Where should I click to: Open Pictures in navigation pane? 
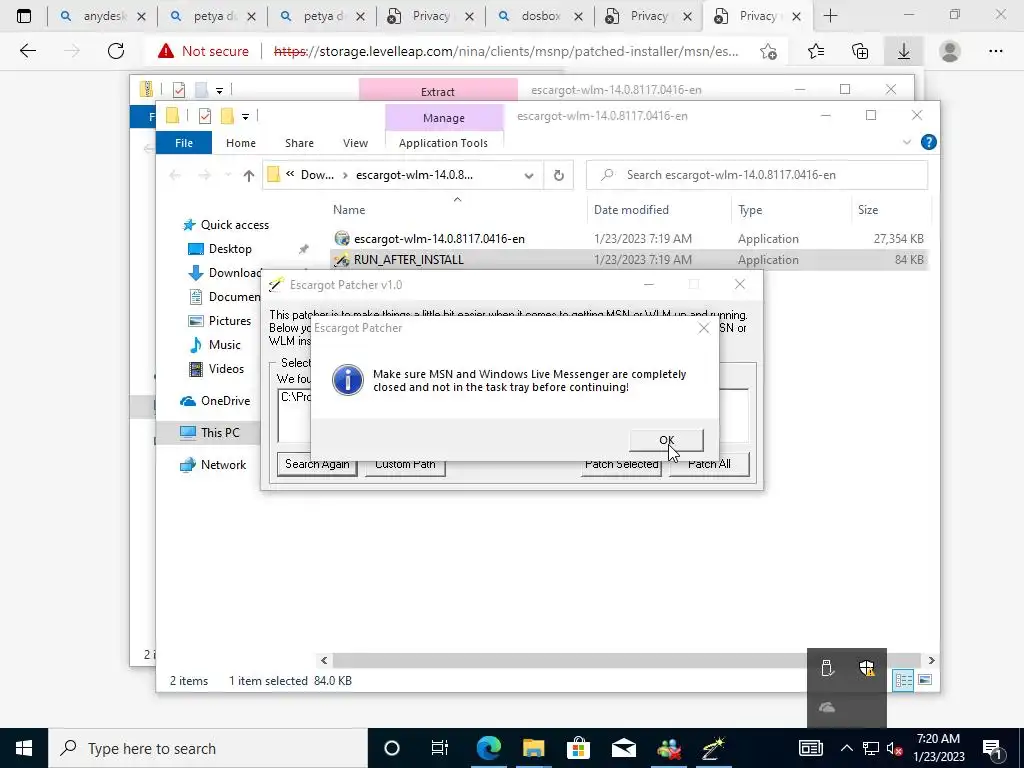point(229,321)
